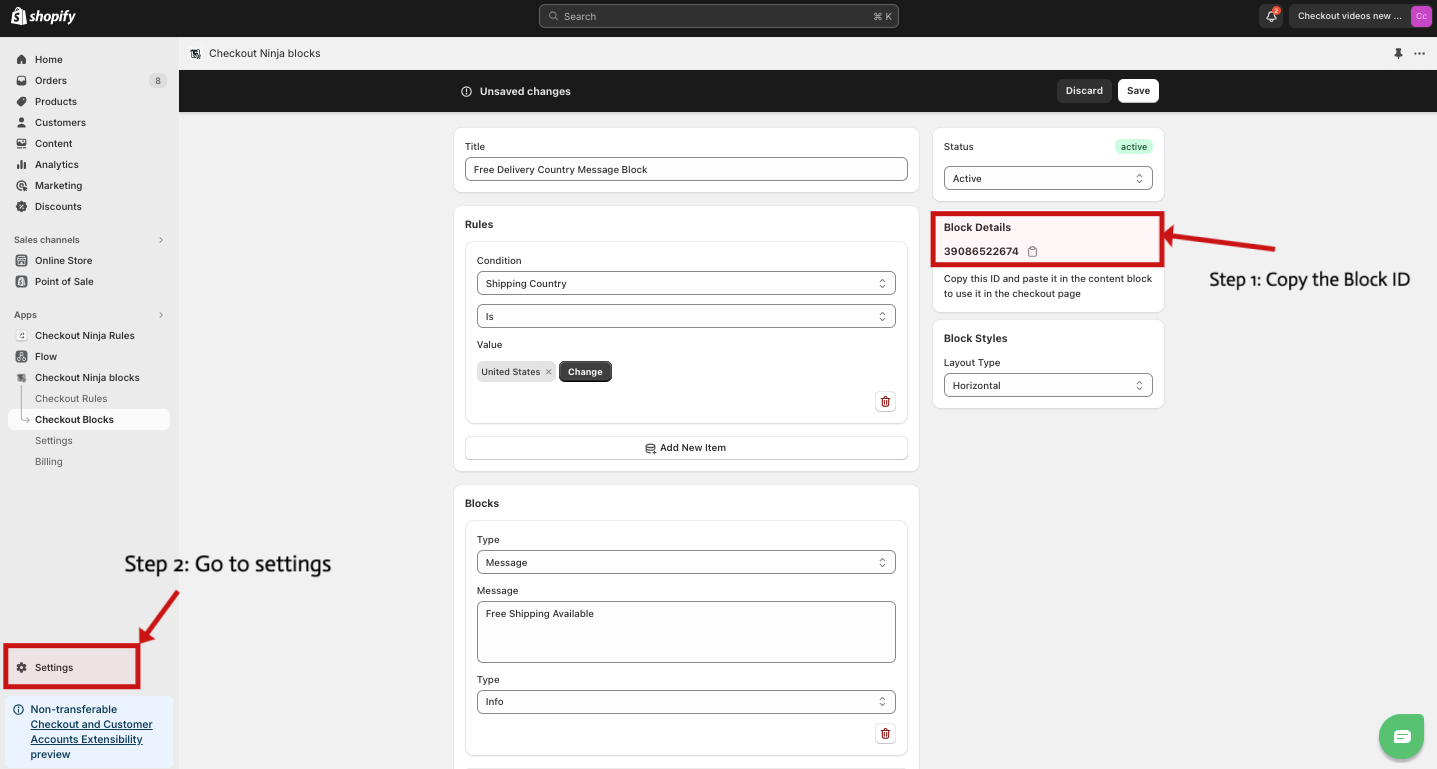Copy Block ID with clipboard icon

(x=1033, y=252)
